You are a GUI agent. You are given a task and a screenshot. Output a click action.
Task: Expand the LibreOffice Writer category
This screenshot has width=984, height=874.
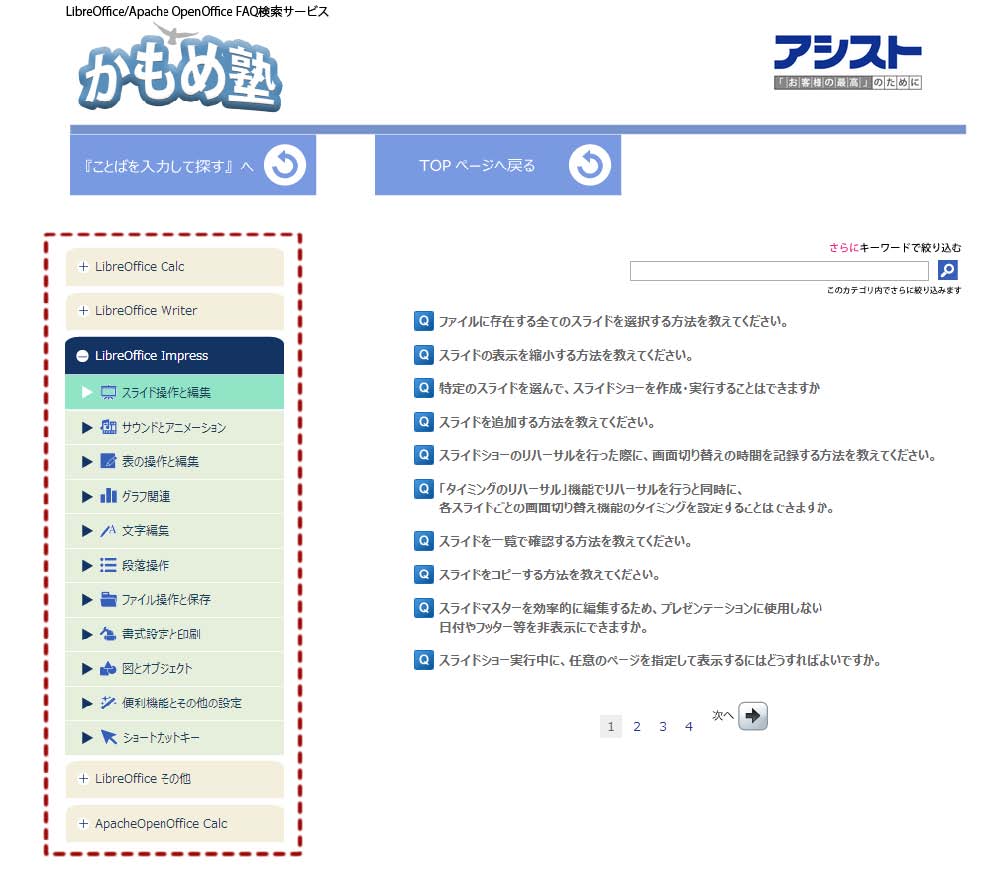click(x=174, y=311)
